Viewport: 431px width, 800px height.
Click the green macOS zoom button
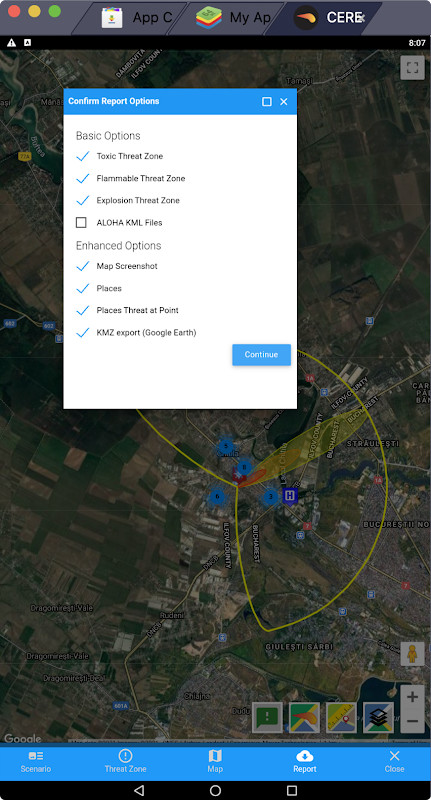tap(54, 11)
